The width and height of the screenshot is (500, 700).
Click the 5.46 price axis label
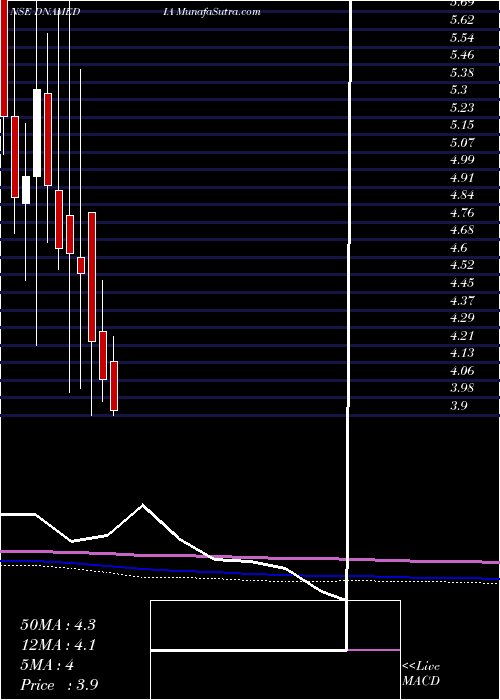pyautogui.click(x=462, y=55)
